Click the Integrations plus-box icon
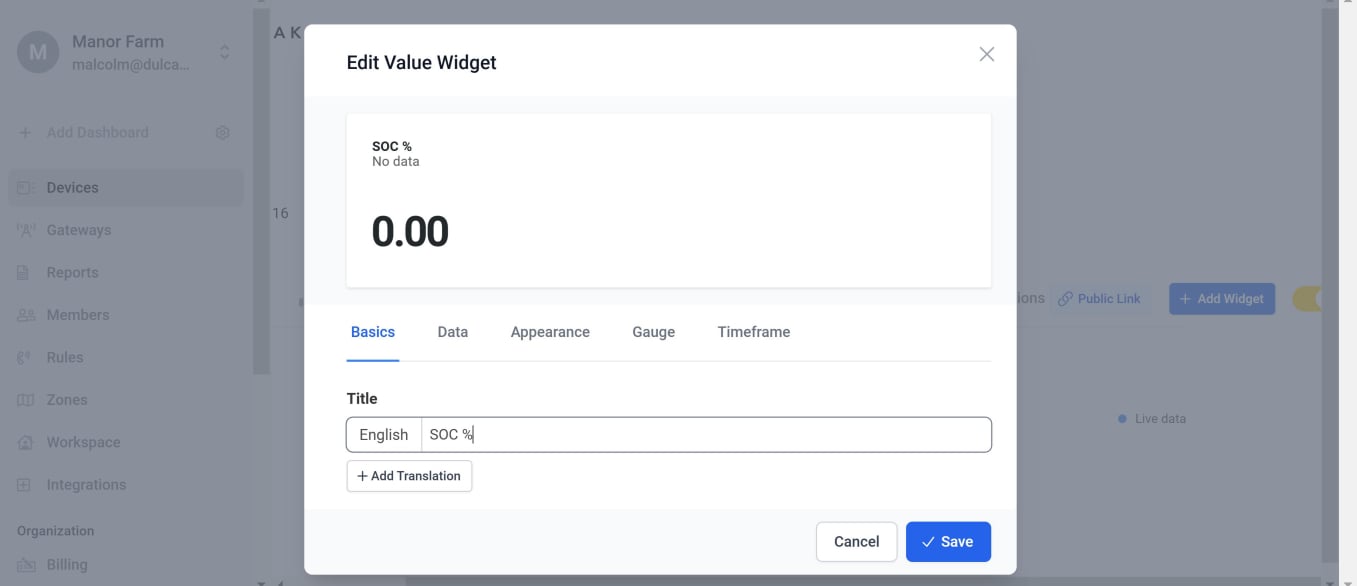This screenshot has width=1357, height=586. pos(24,485)
